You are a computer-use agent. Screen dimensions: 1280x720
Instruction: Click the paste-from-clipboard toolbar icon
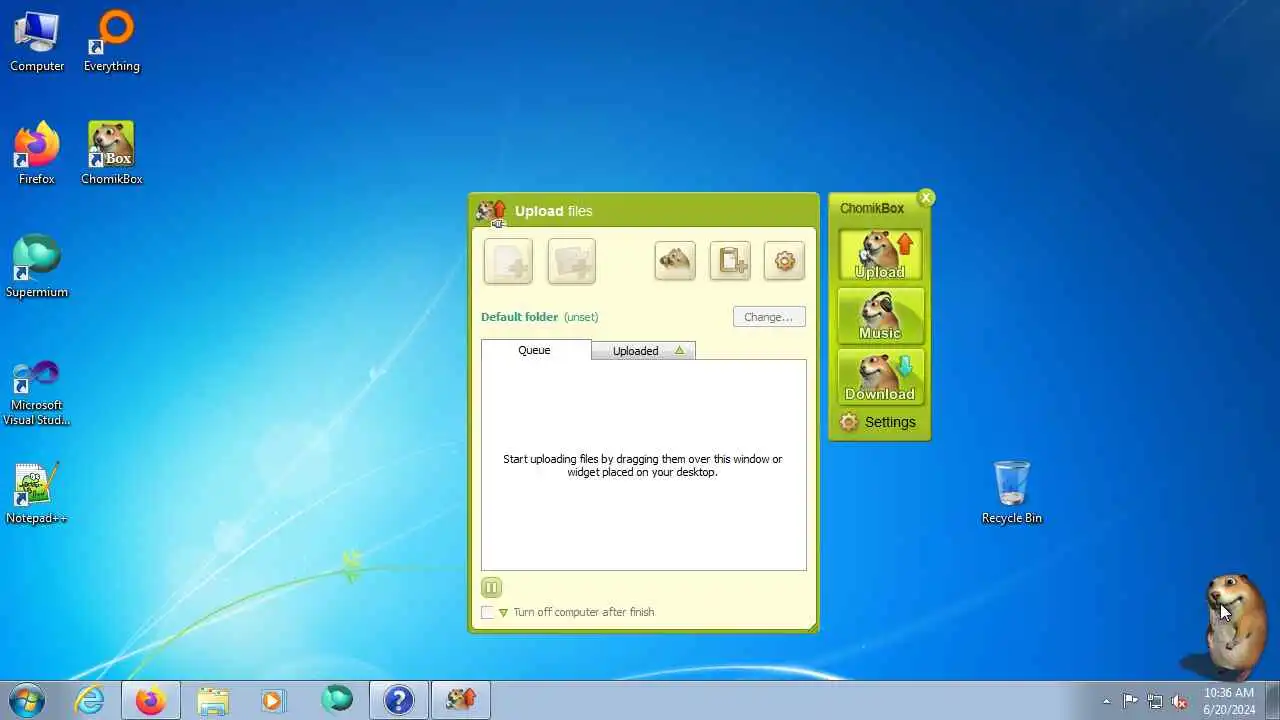click(730, 261)
